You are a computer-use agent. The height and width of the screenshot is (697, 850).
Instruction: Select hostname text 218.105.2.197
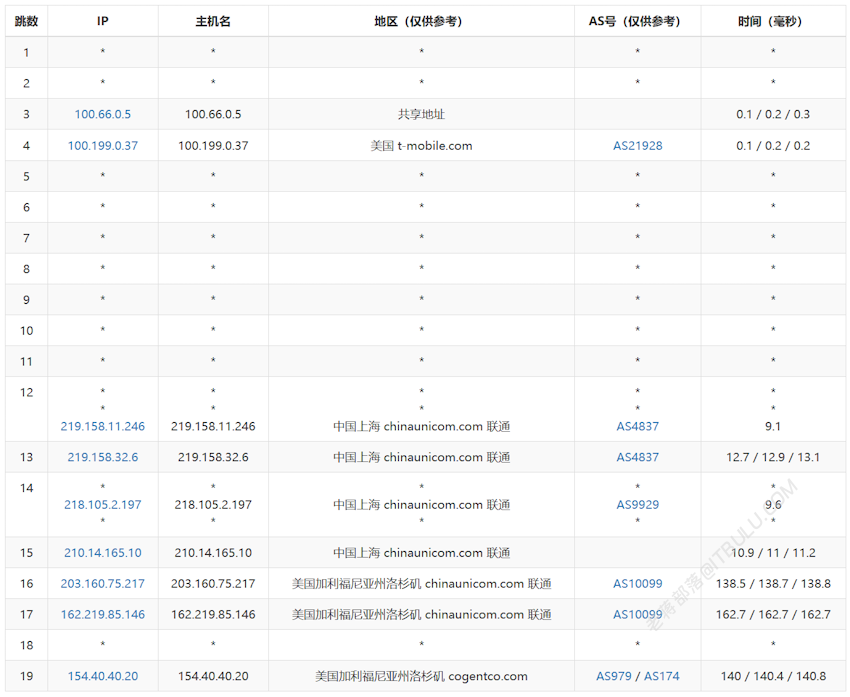point(213,505)
